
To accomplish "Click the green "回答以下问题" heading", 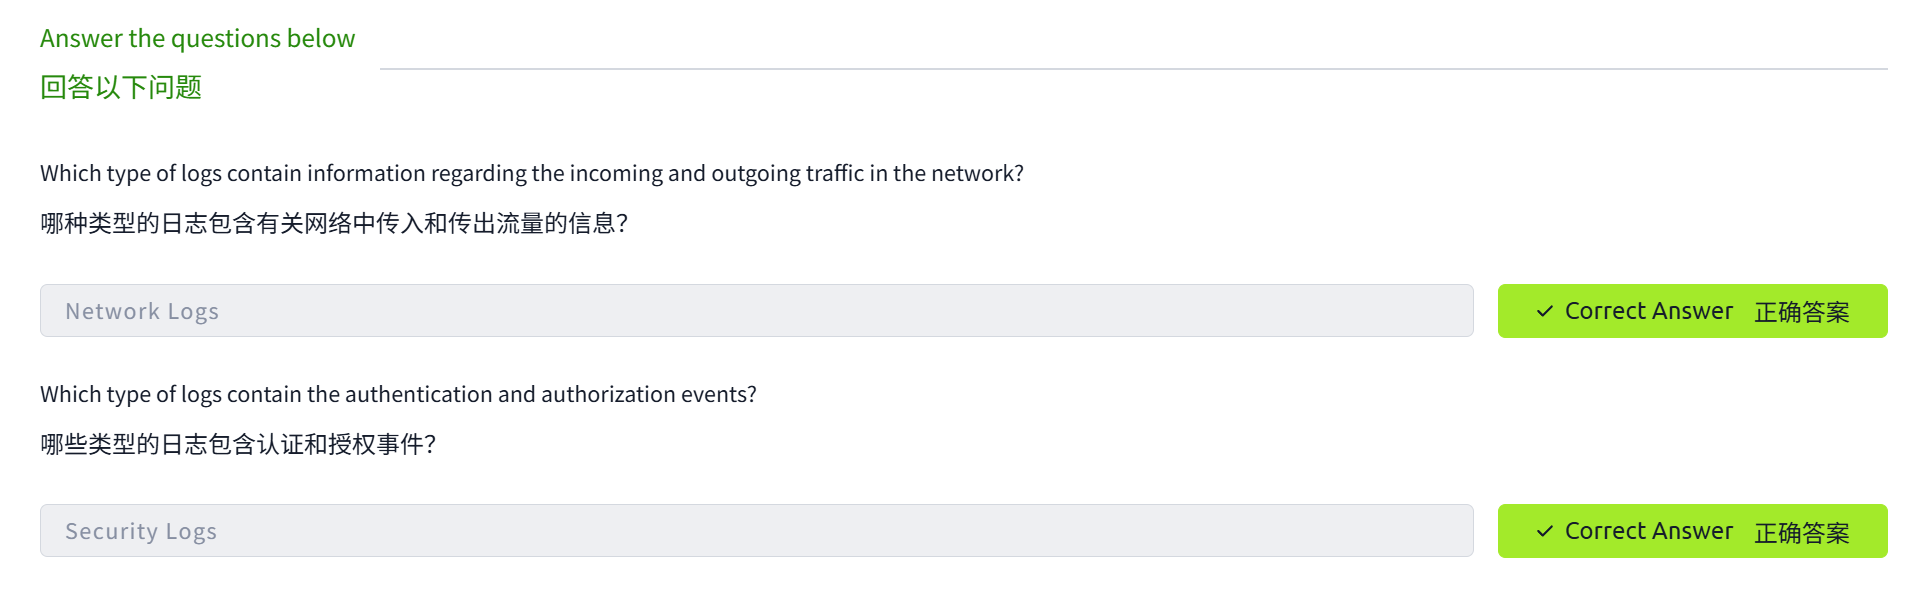I will (x=121, y=87).
